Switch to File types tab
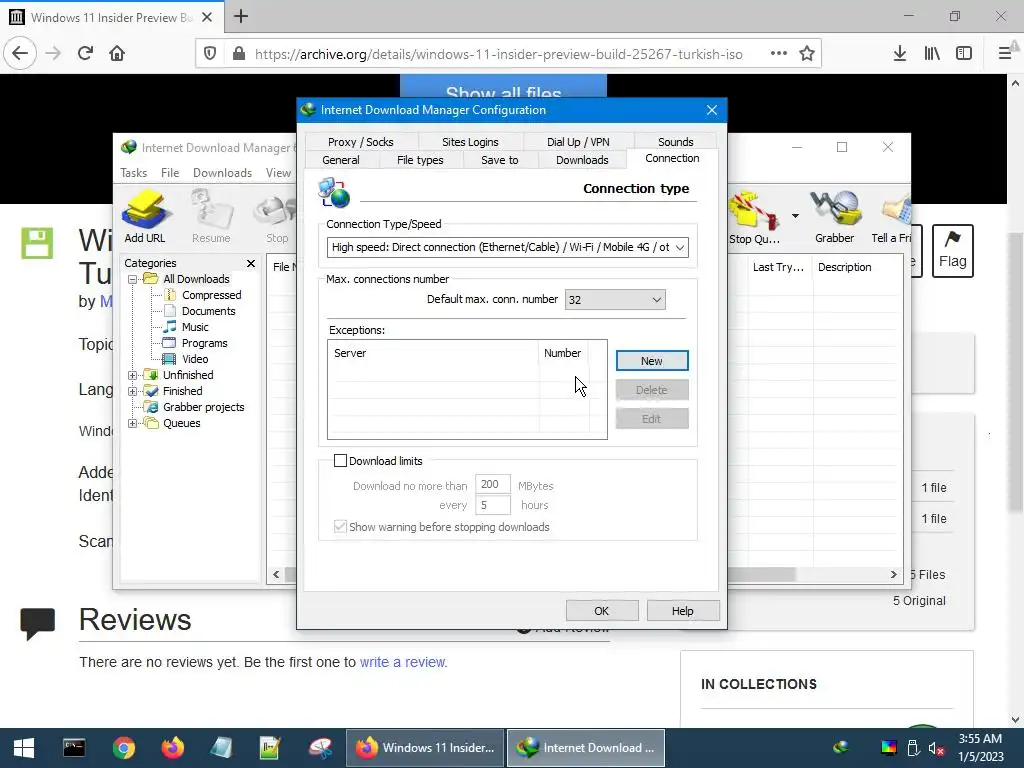The width and height of the screenshot is (1024, 768). click(420, 160)
